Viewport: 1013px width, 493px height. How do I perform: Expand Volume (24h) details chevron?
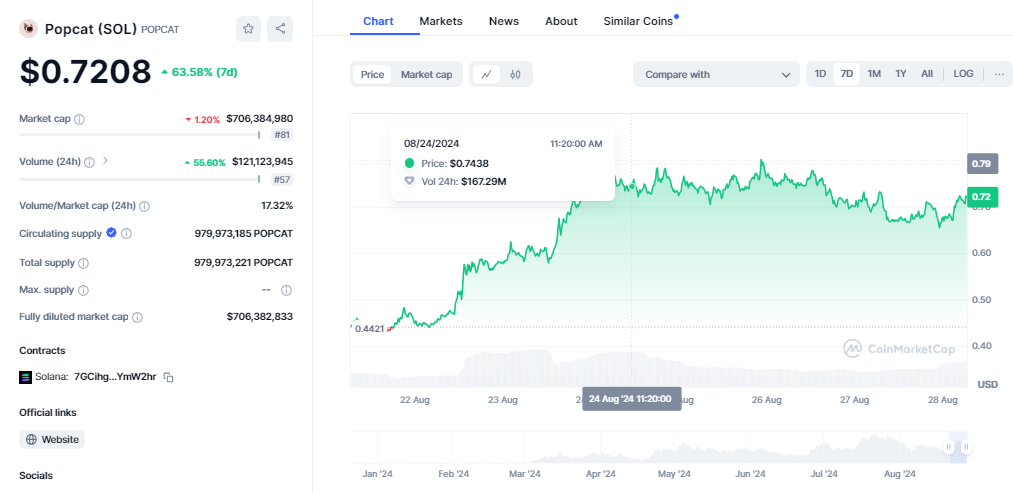[105, 161]
